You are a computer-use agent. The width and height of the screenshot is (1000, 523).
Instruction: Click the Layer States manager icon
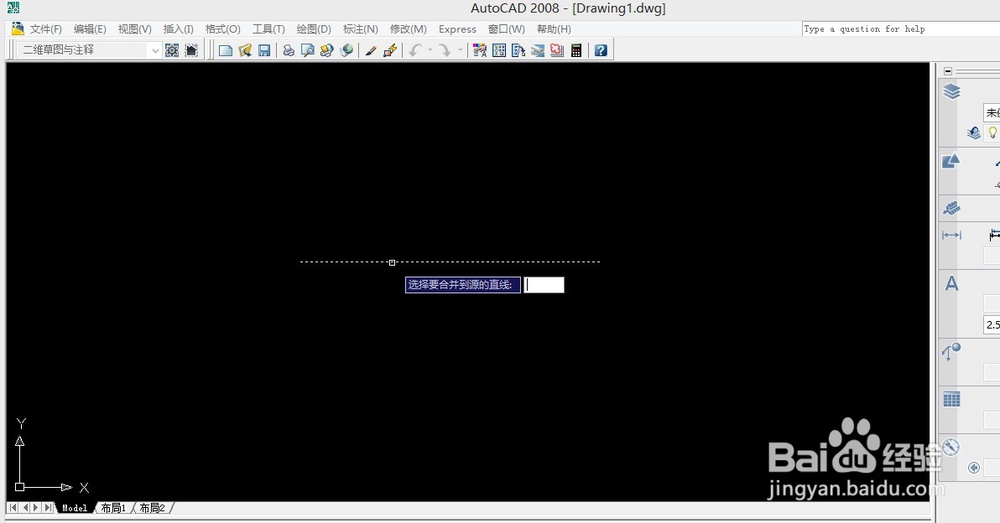974,133
